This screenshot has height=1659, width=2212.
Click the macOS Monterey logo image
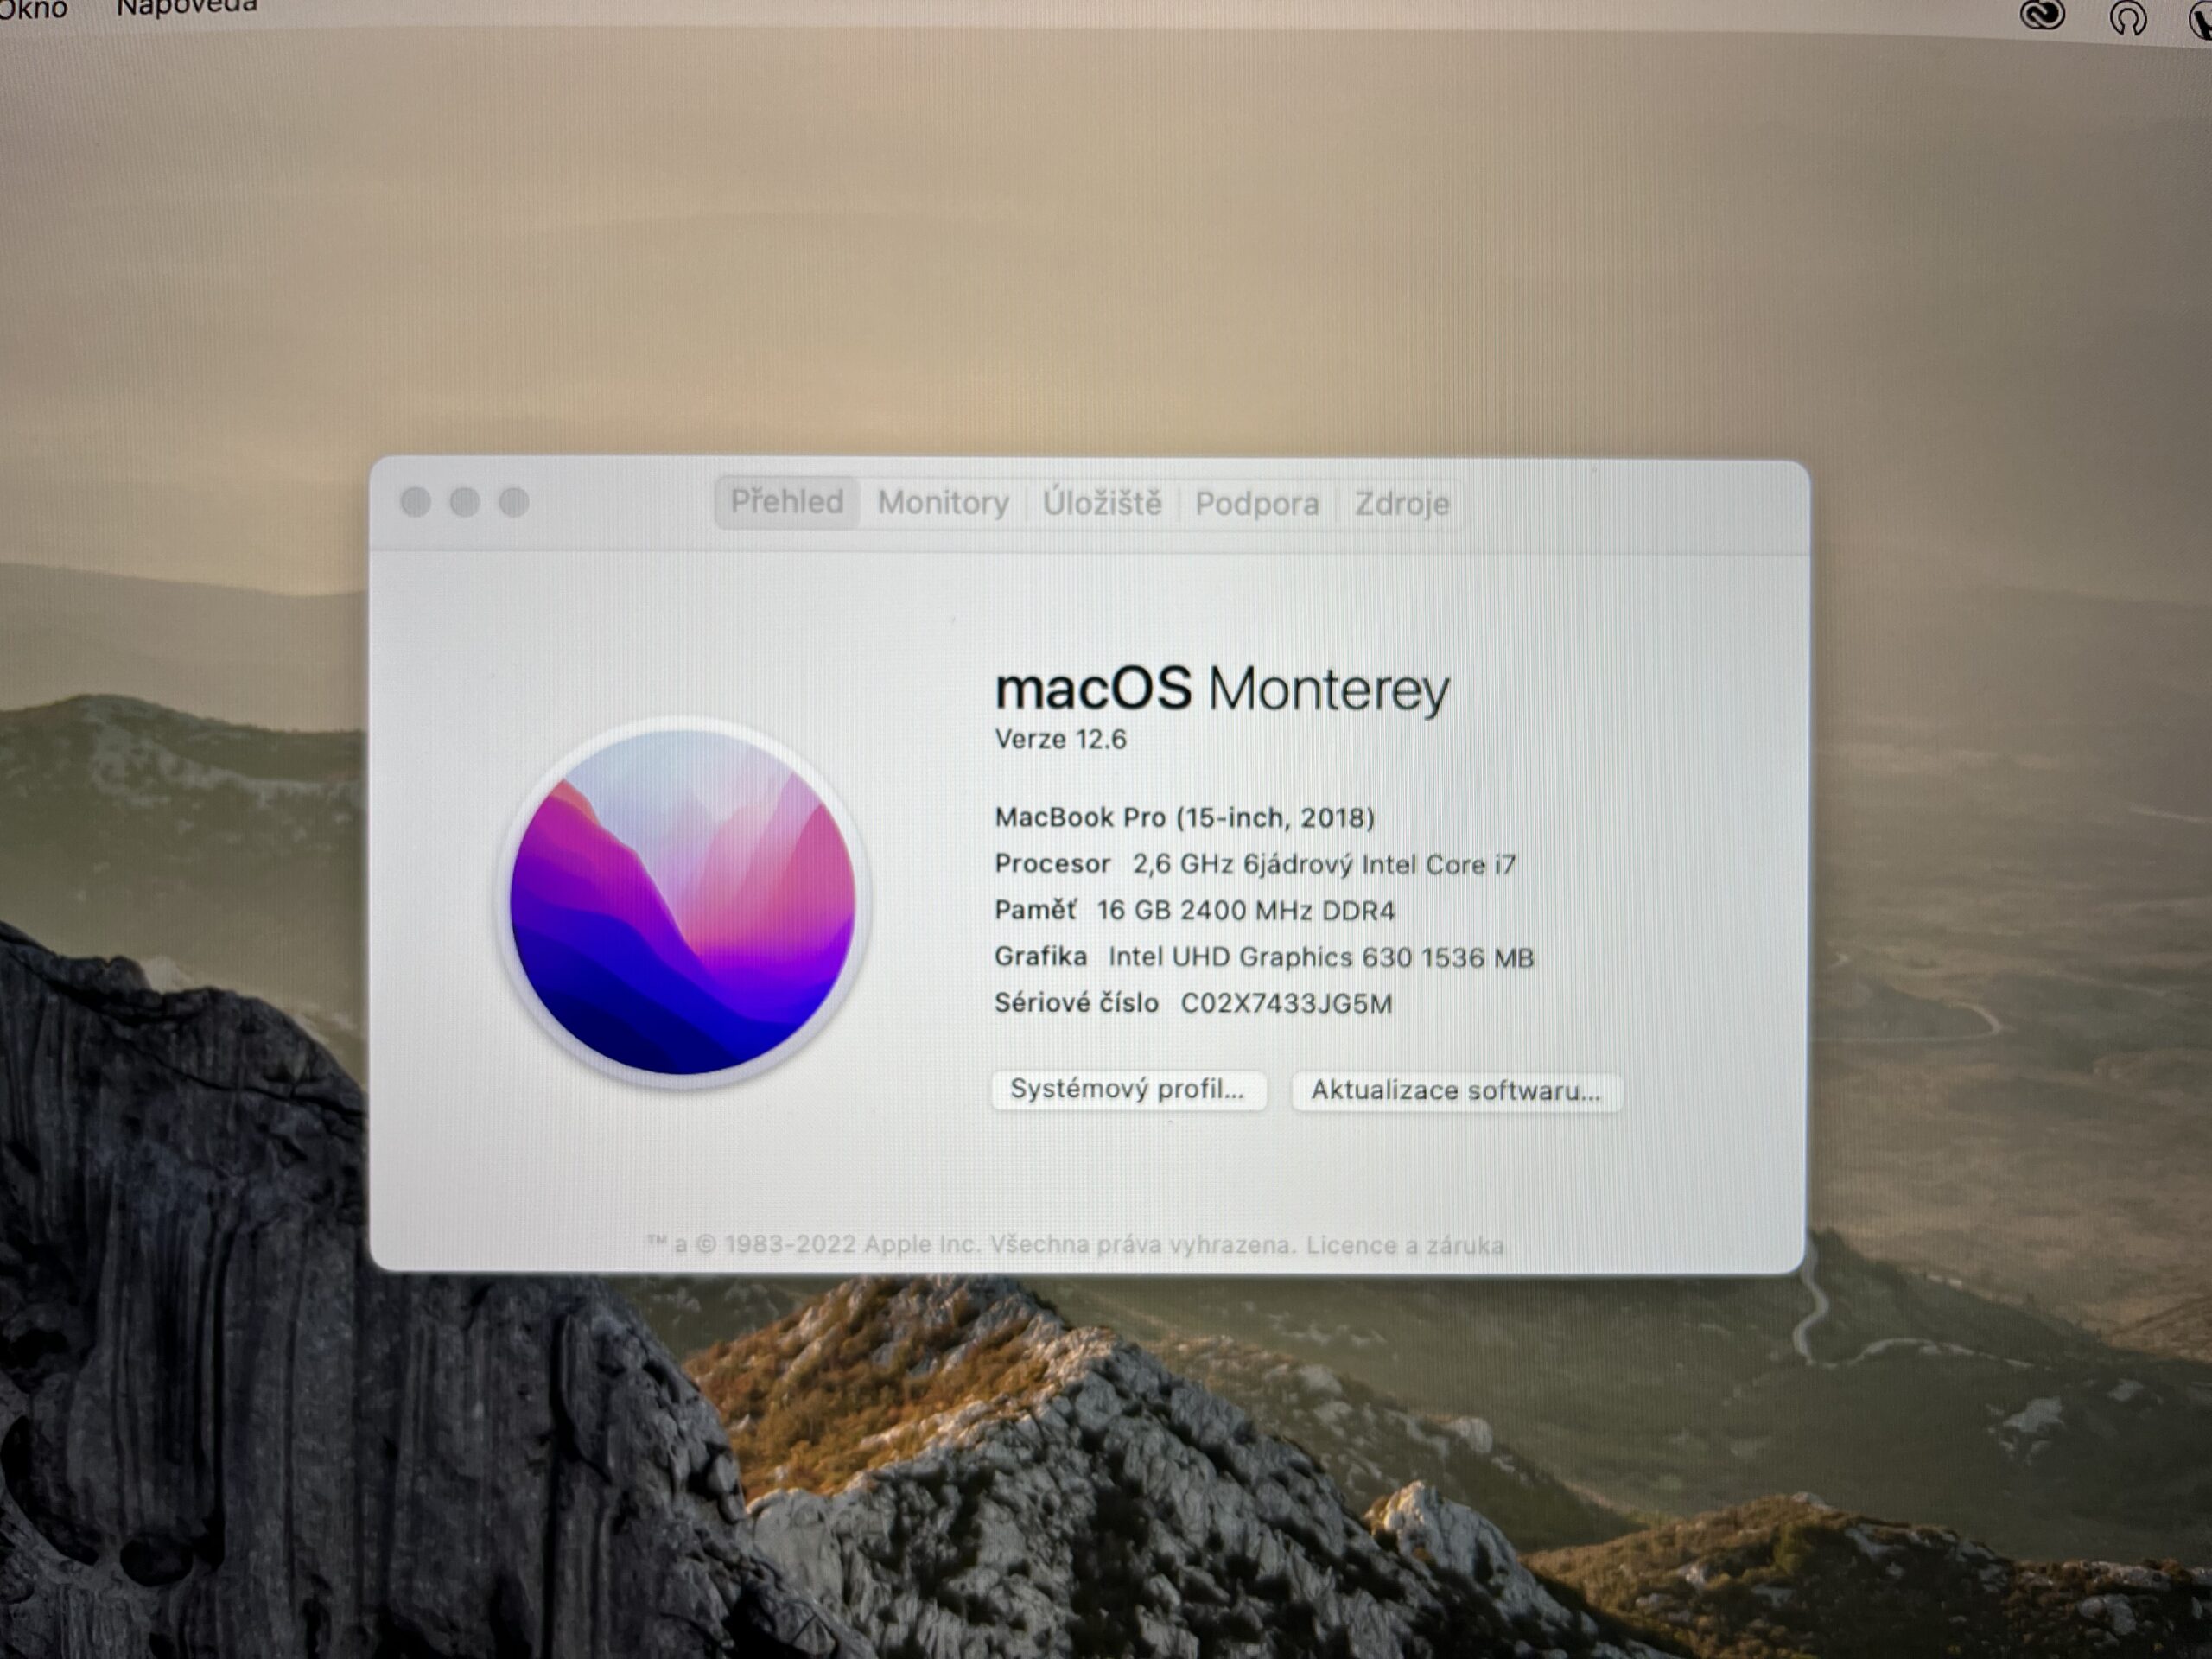pyautogui.click(x=683, y=902)
